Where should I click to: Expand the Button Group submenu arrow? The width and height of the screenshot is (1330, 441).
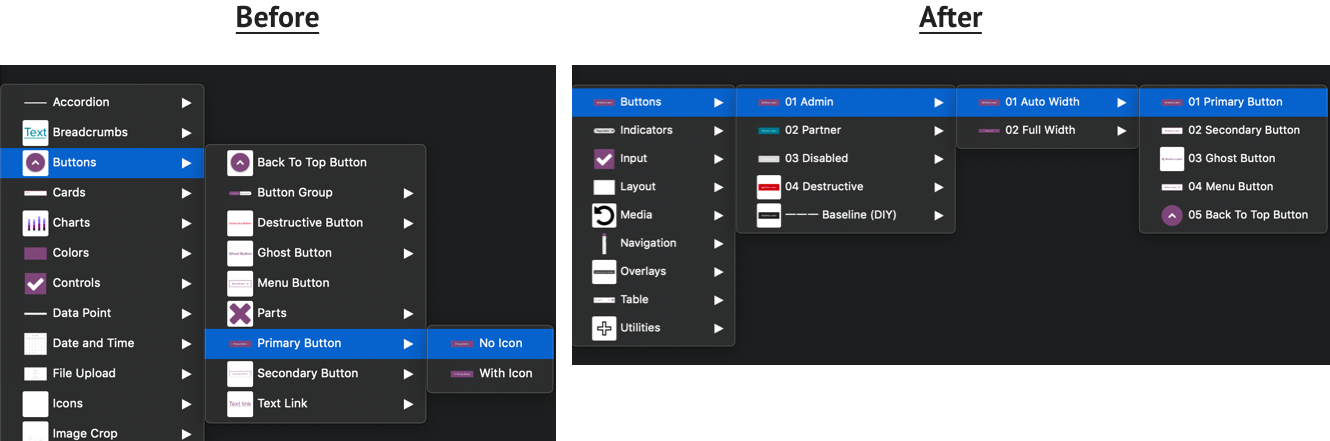coord(408,193)
